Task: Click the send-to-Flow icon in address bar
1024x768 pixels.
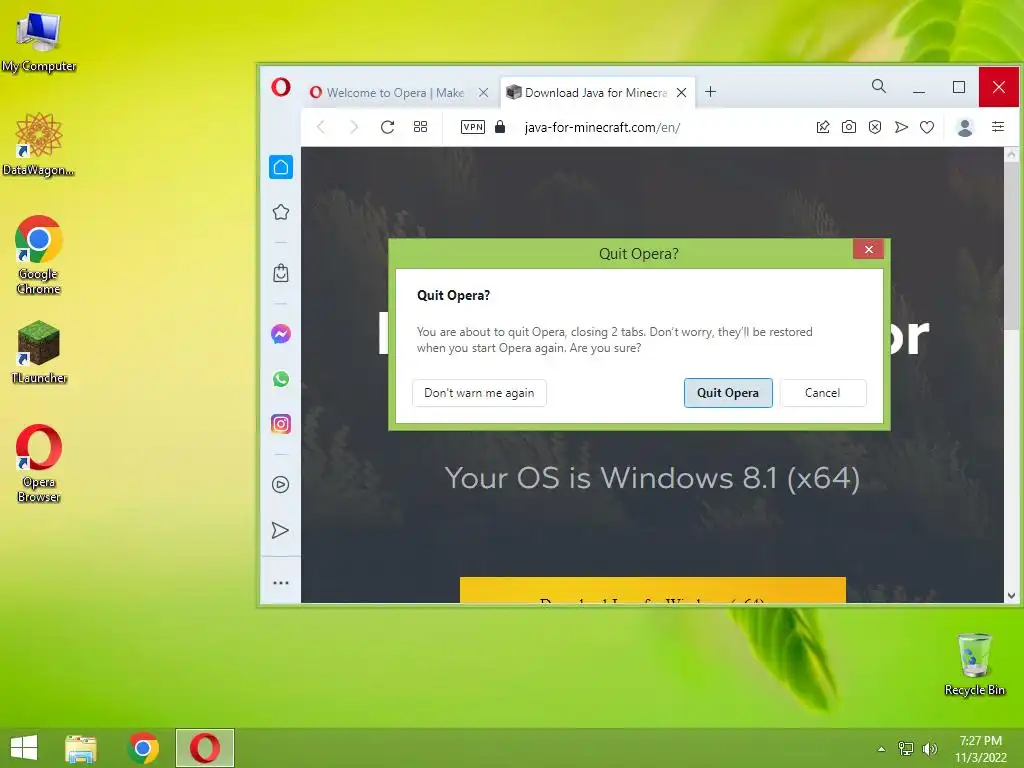Action: [x=901, y=127]
